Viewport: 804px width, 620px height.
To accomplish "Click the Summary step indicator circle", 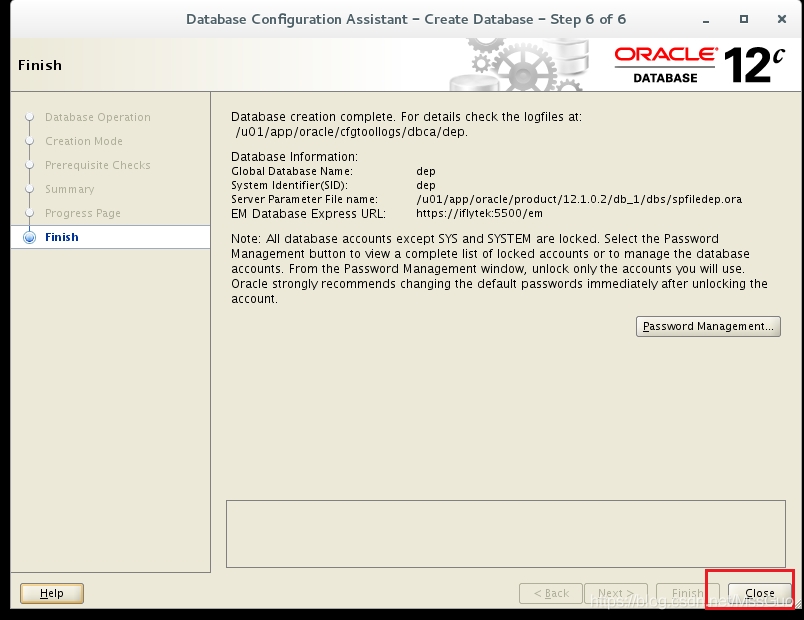I will (x=28, y=189).
